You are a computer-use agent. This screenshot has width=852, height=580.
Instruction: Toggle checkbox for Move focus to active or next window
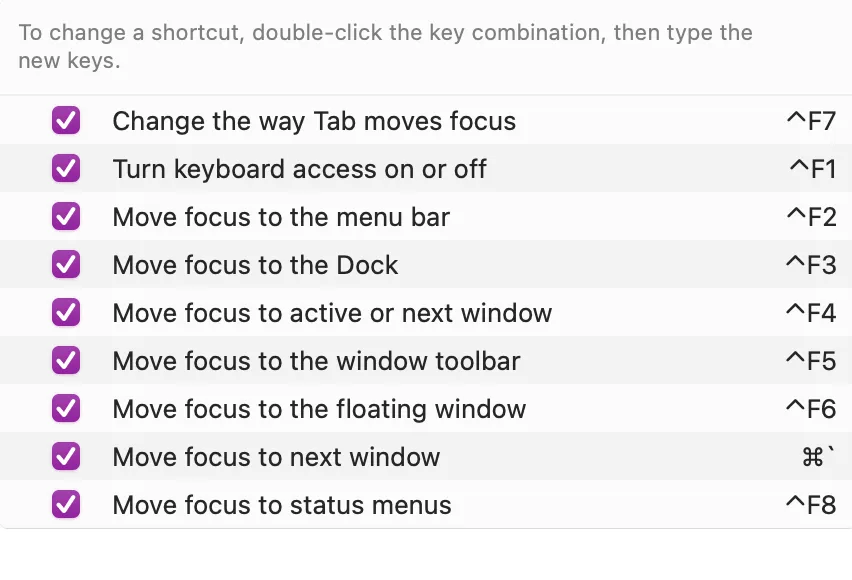click(x=66, y=313)
